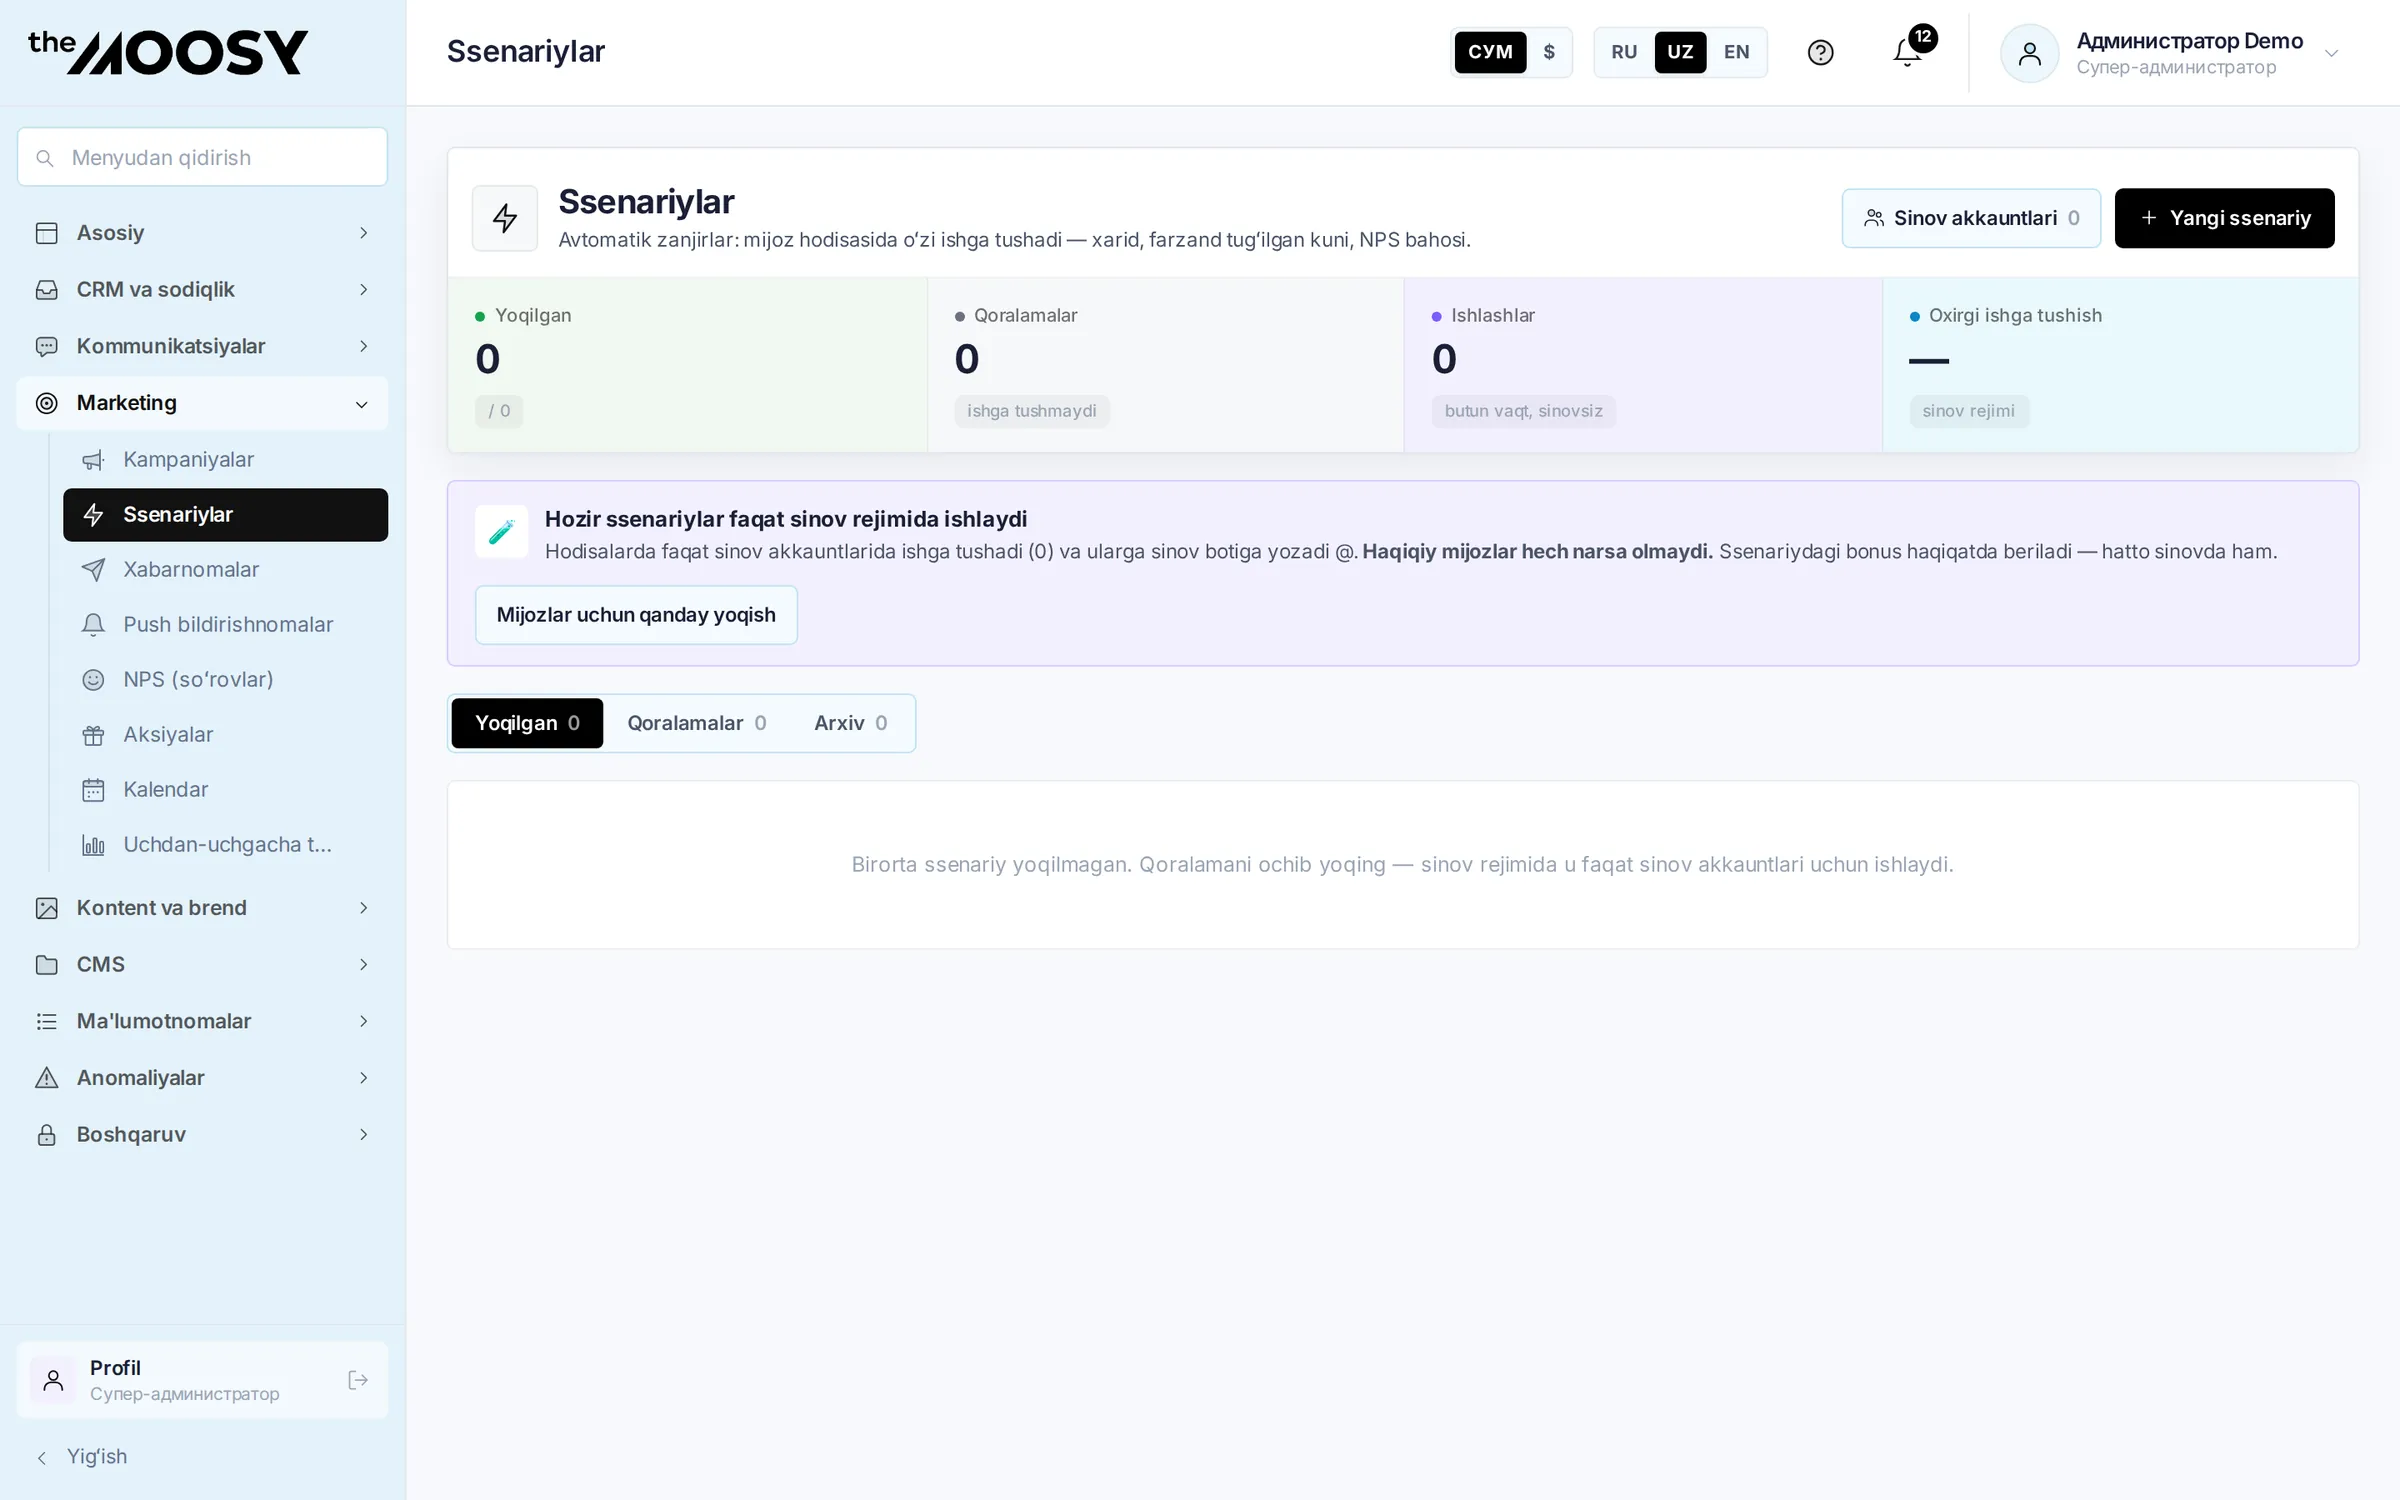
Task: Click the test tube icon in notice banner
Action: (501, 531)
